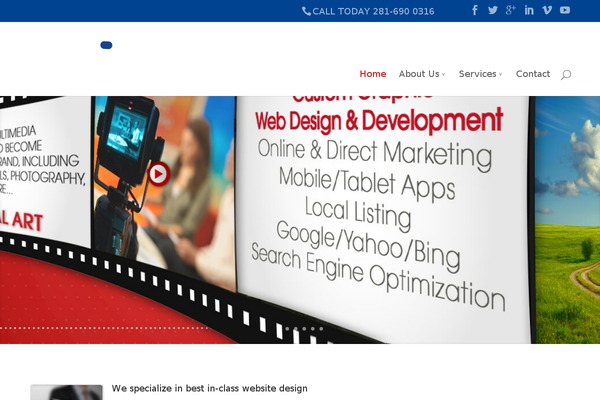Call today 281-690 0316 link
Screen dimensions: 600x400
click(x=373, y=11)
